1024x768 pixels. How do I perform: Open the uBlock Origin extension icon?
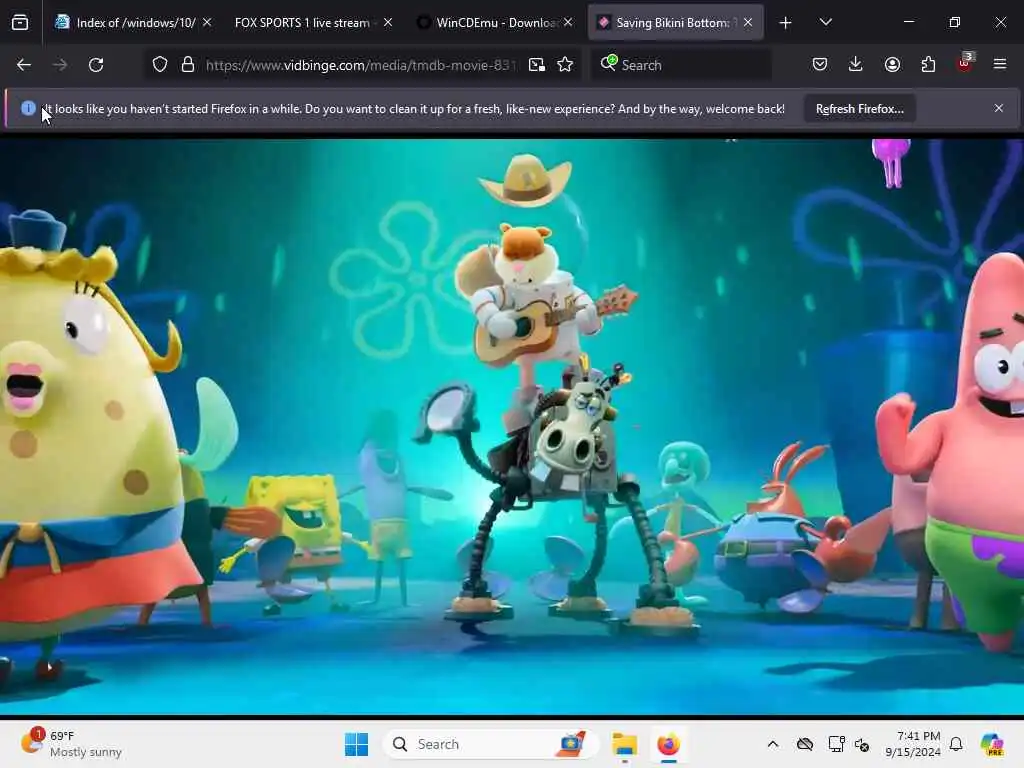click(x=965, y=63)
